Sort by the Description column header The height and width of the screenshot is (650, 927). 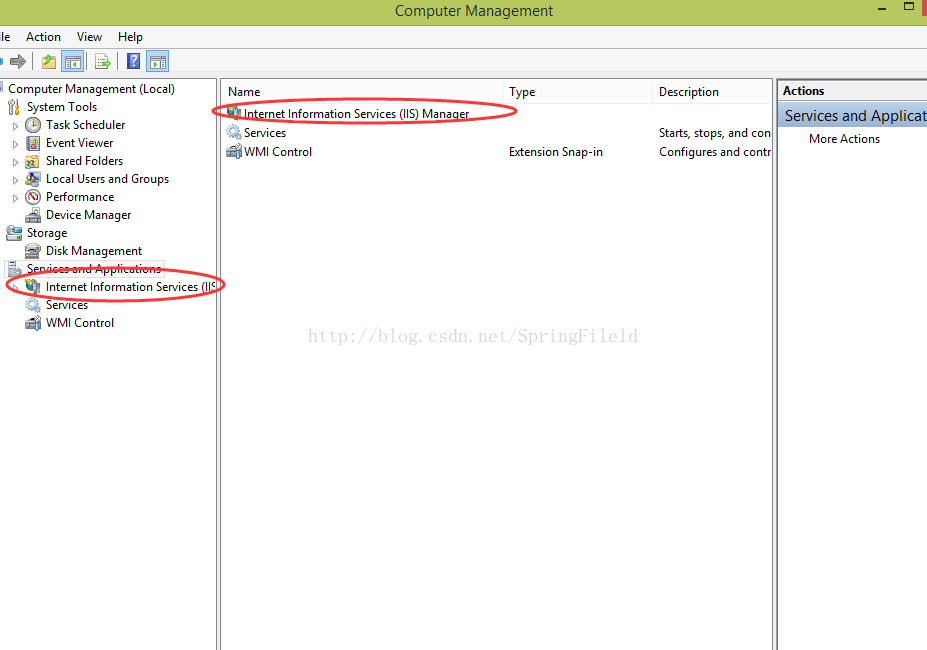tap(712, 92)
